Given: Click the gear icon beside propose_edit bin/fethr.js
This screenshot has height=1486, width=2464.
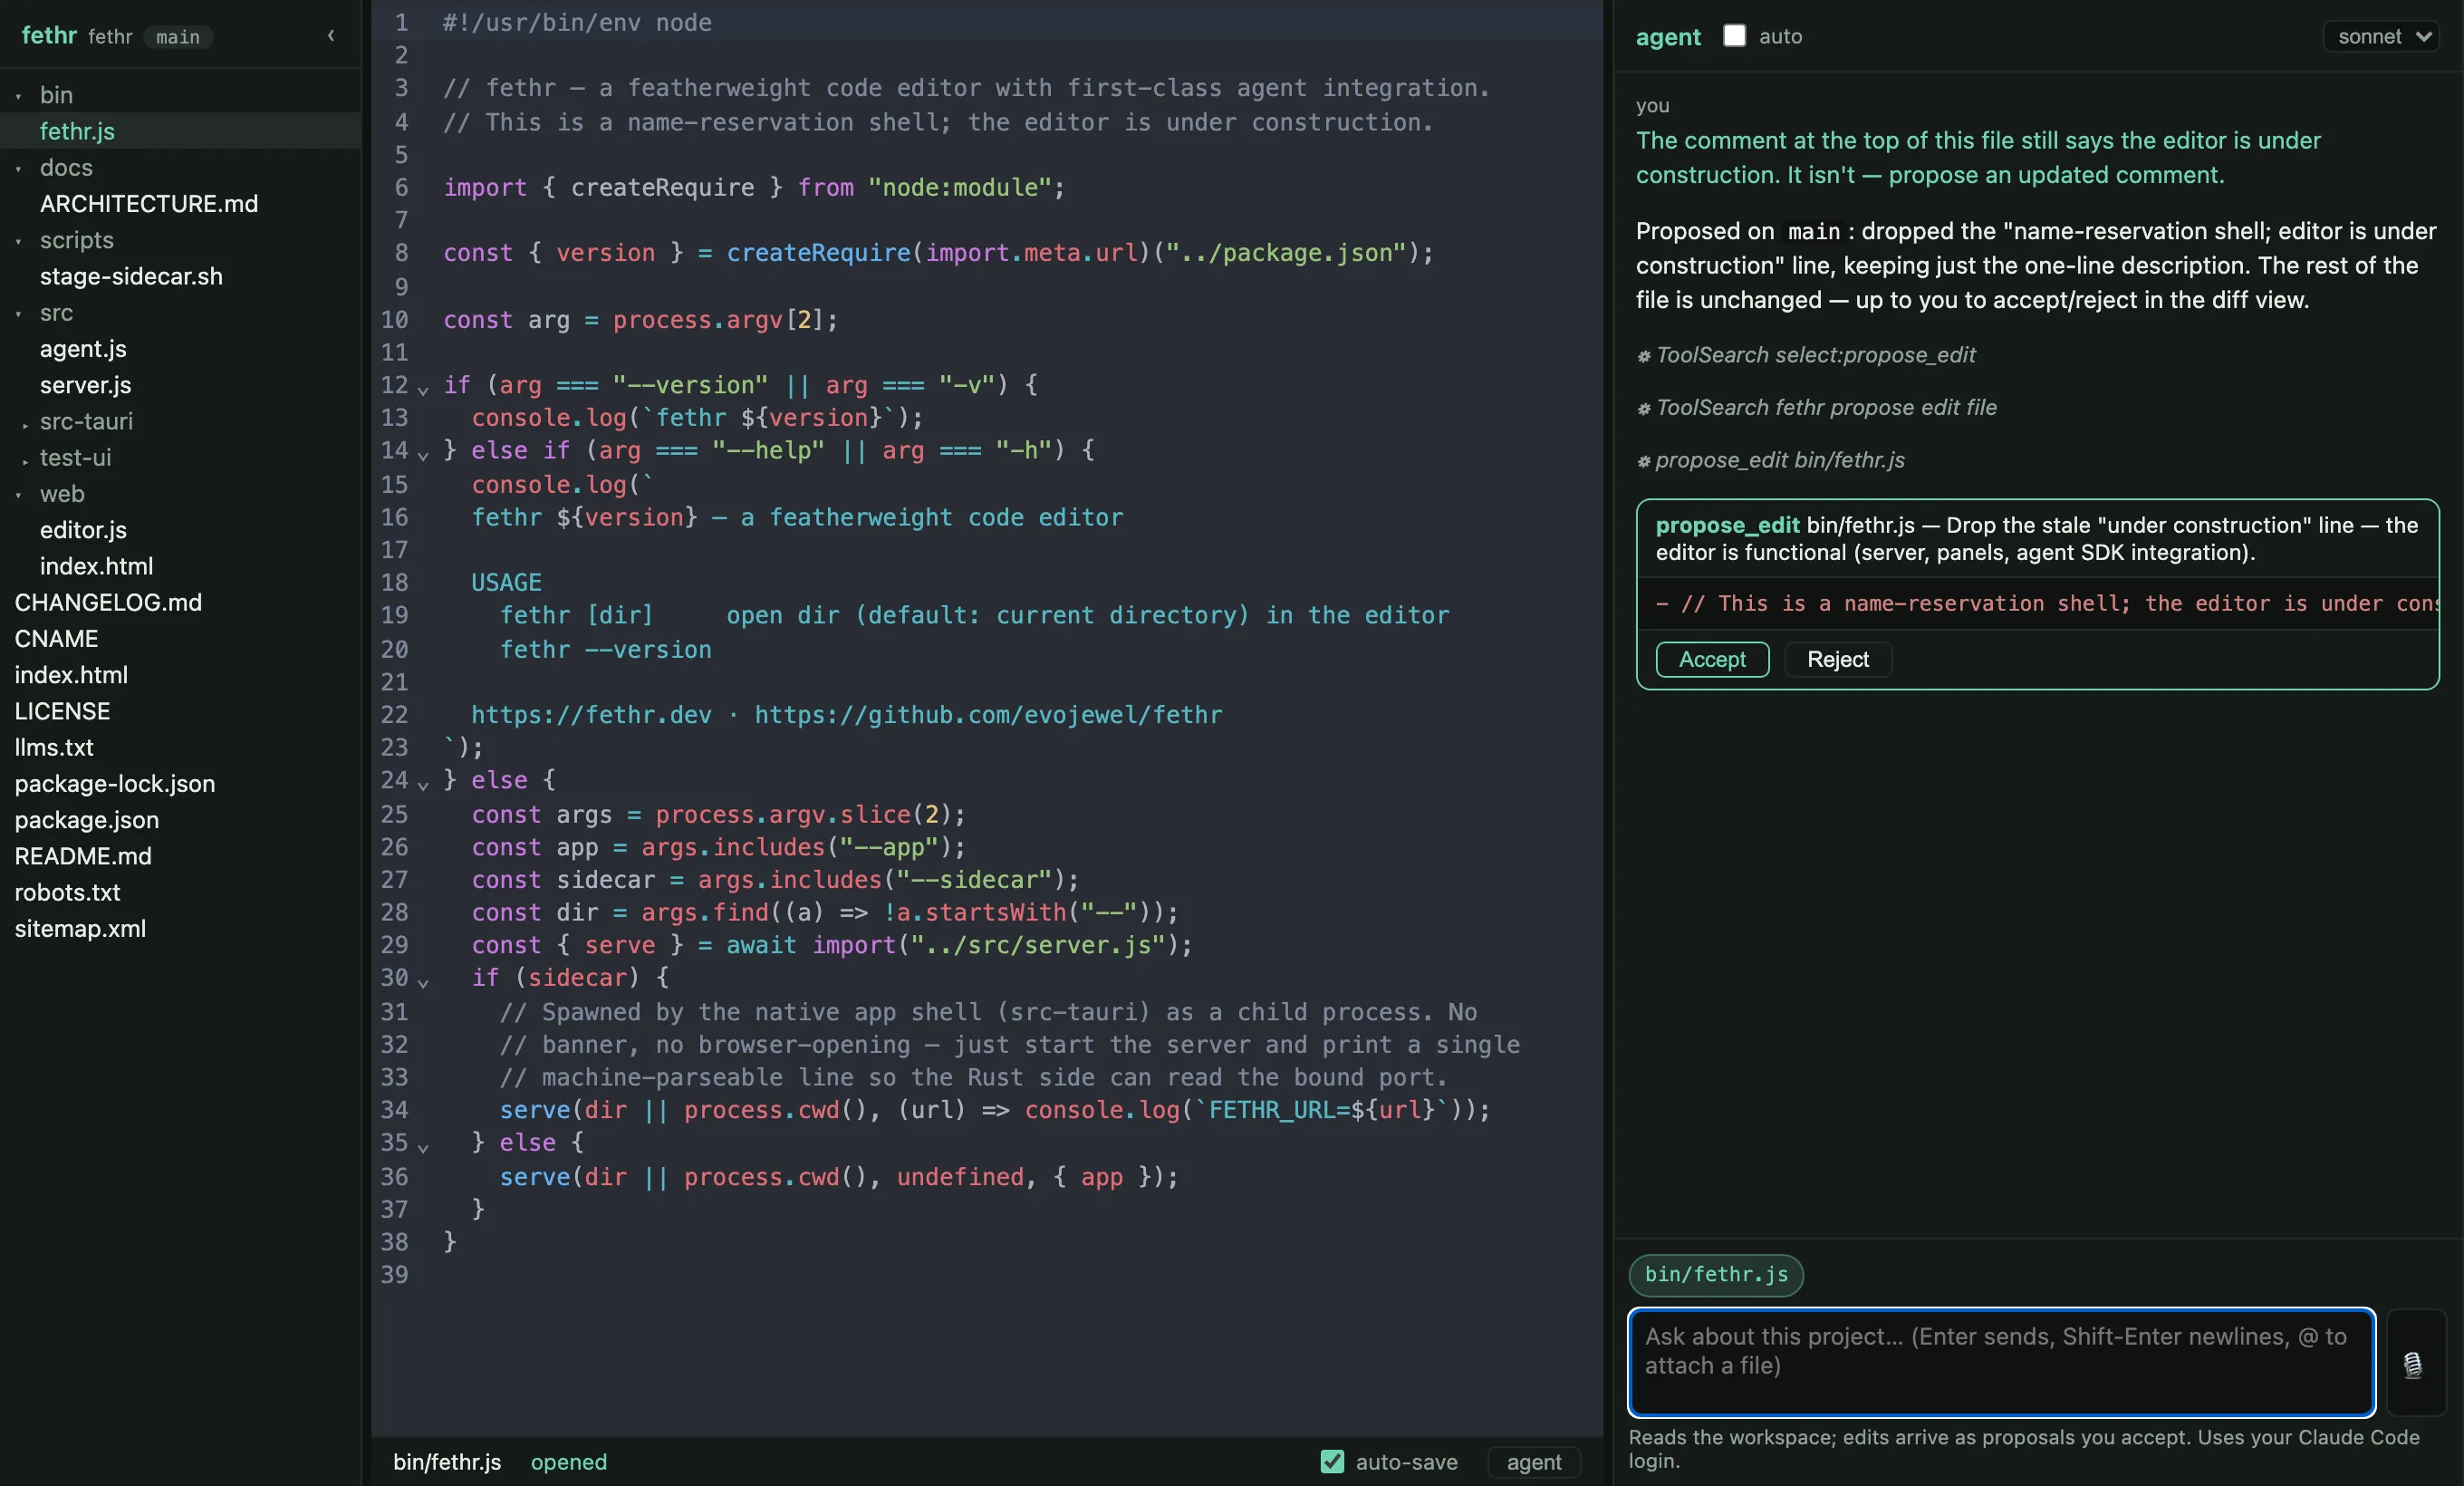Looking at the screenshot, I should (1644, 461).
